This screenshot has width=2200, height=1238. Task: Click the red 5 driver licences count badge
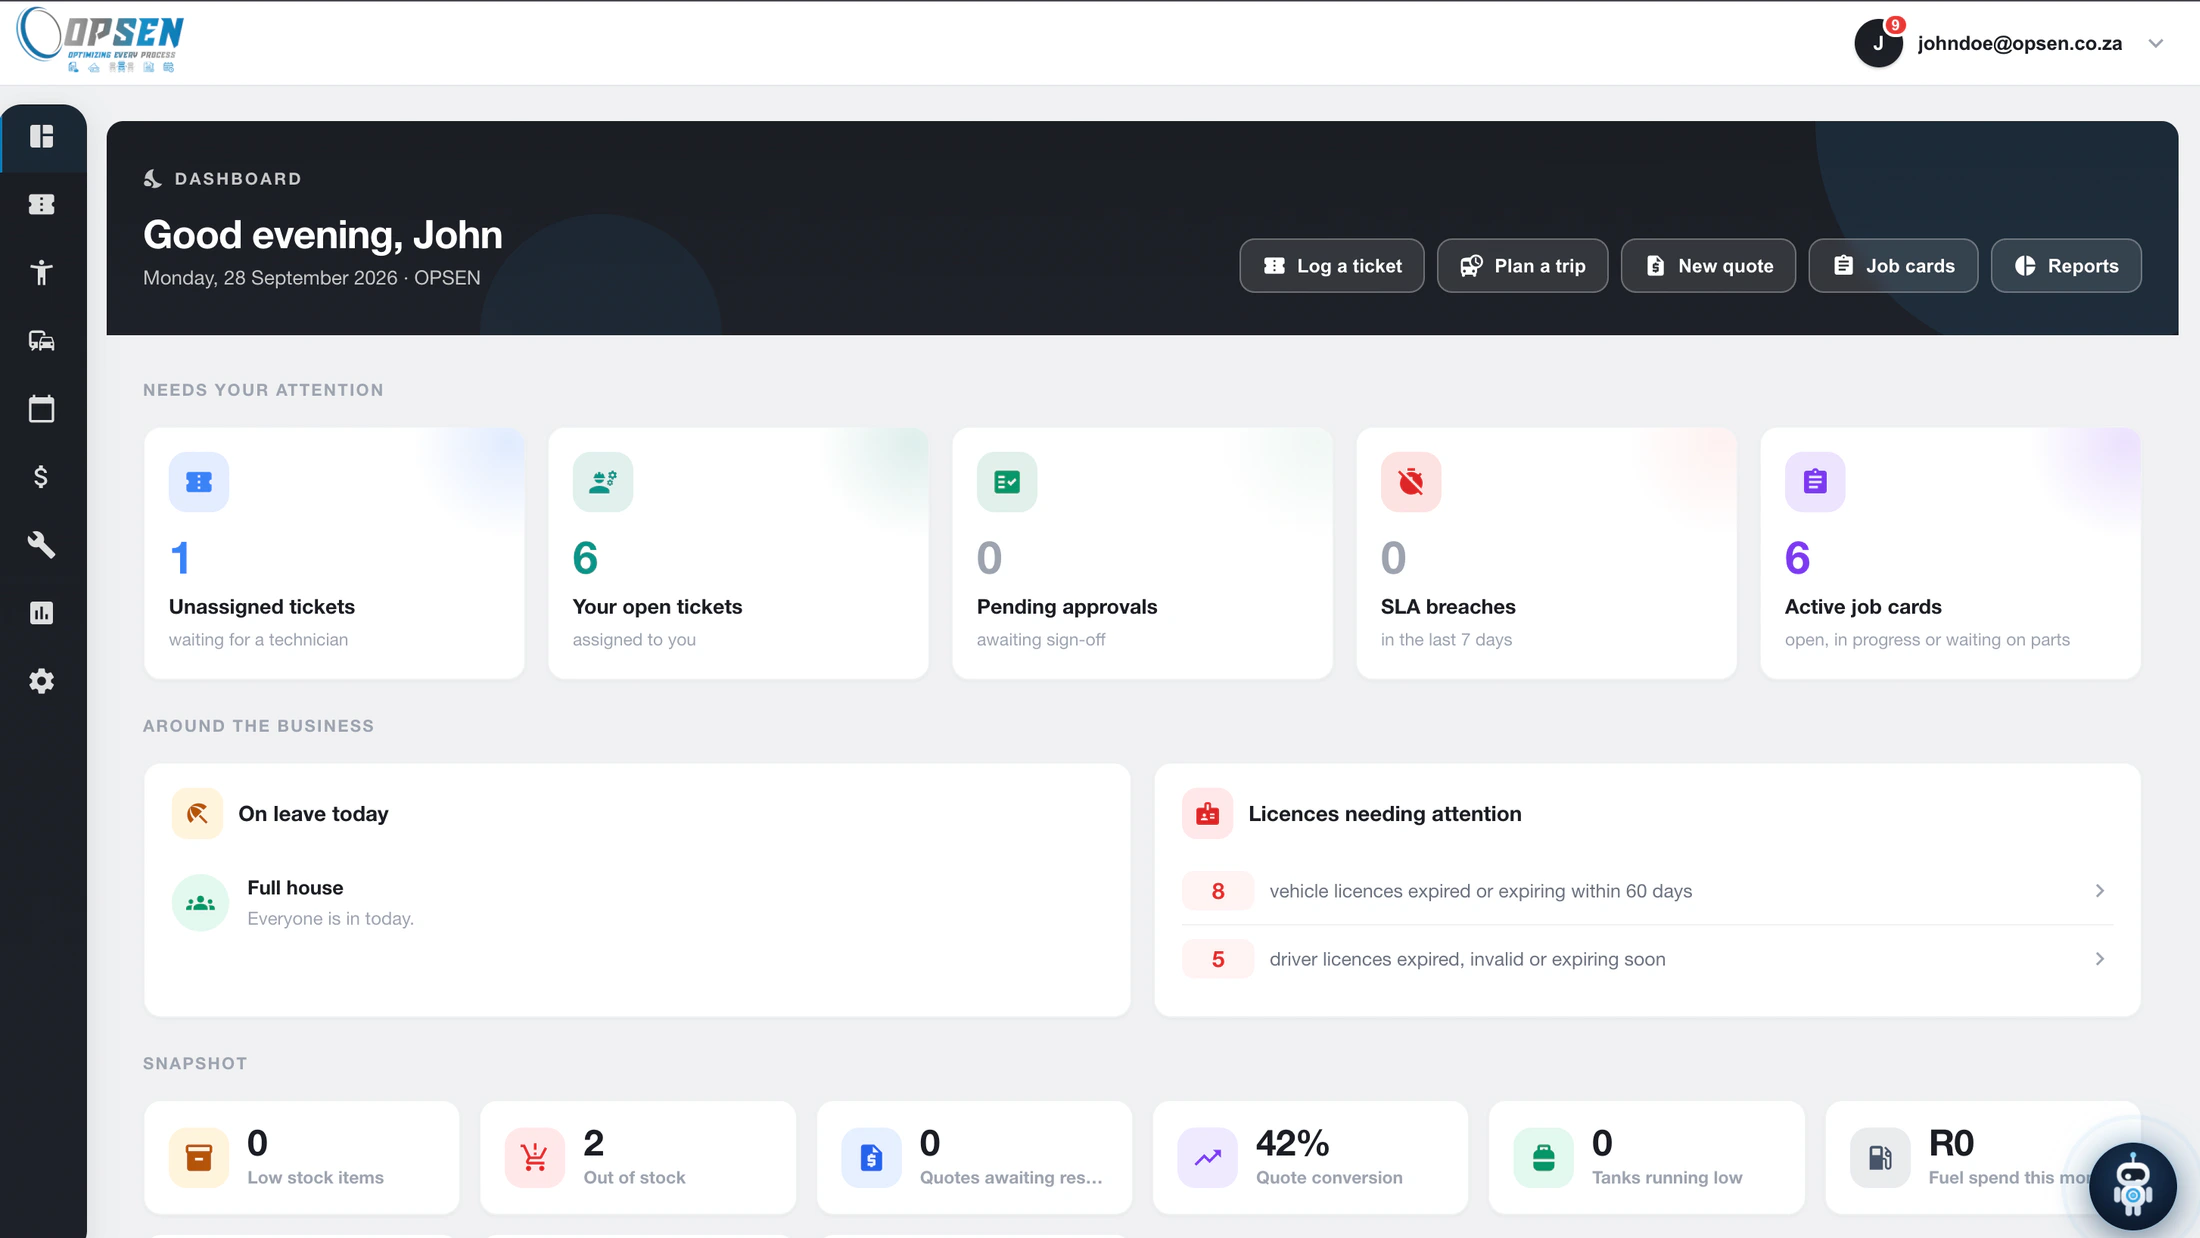click(x=1218, y=959)
